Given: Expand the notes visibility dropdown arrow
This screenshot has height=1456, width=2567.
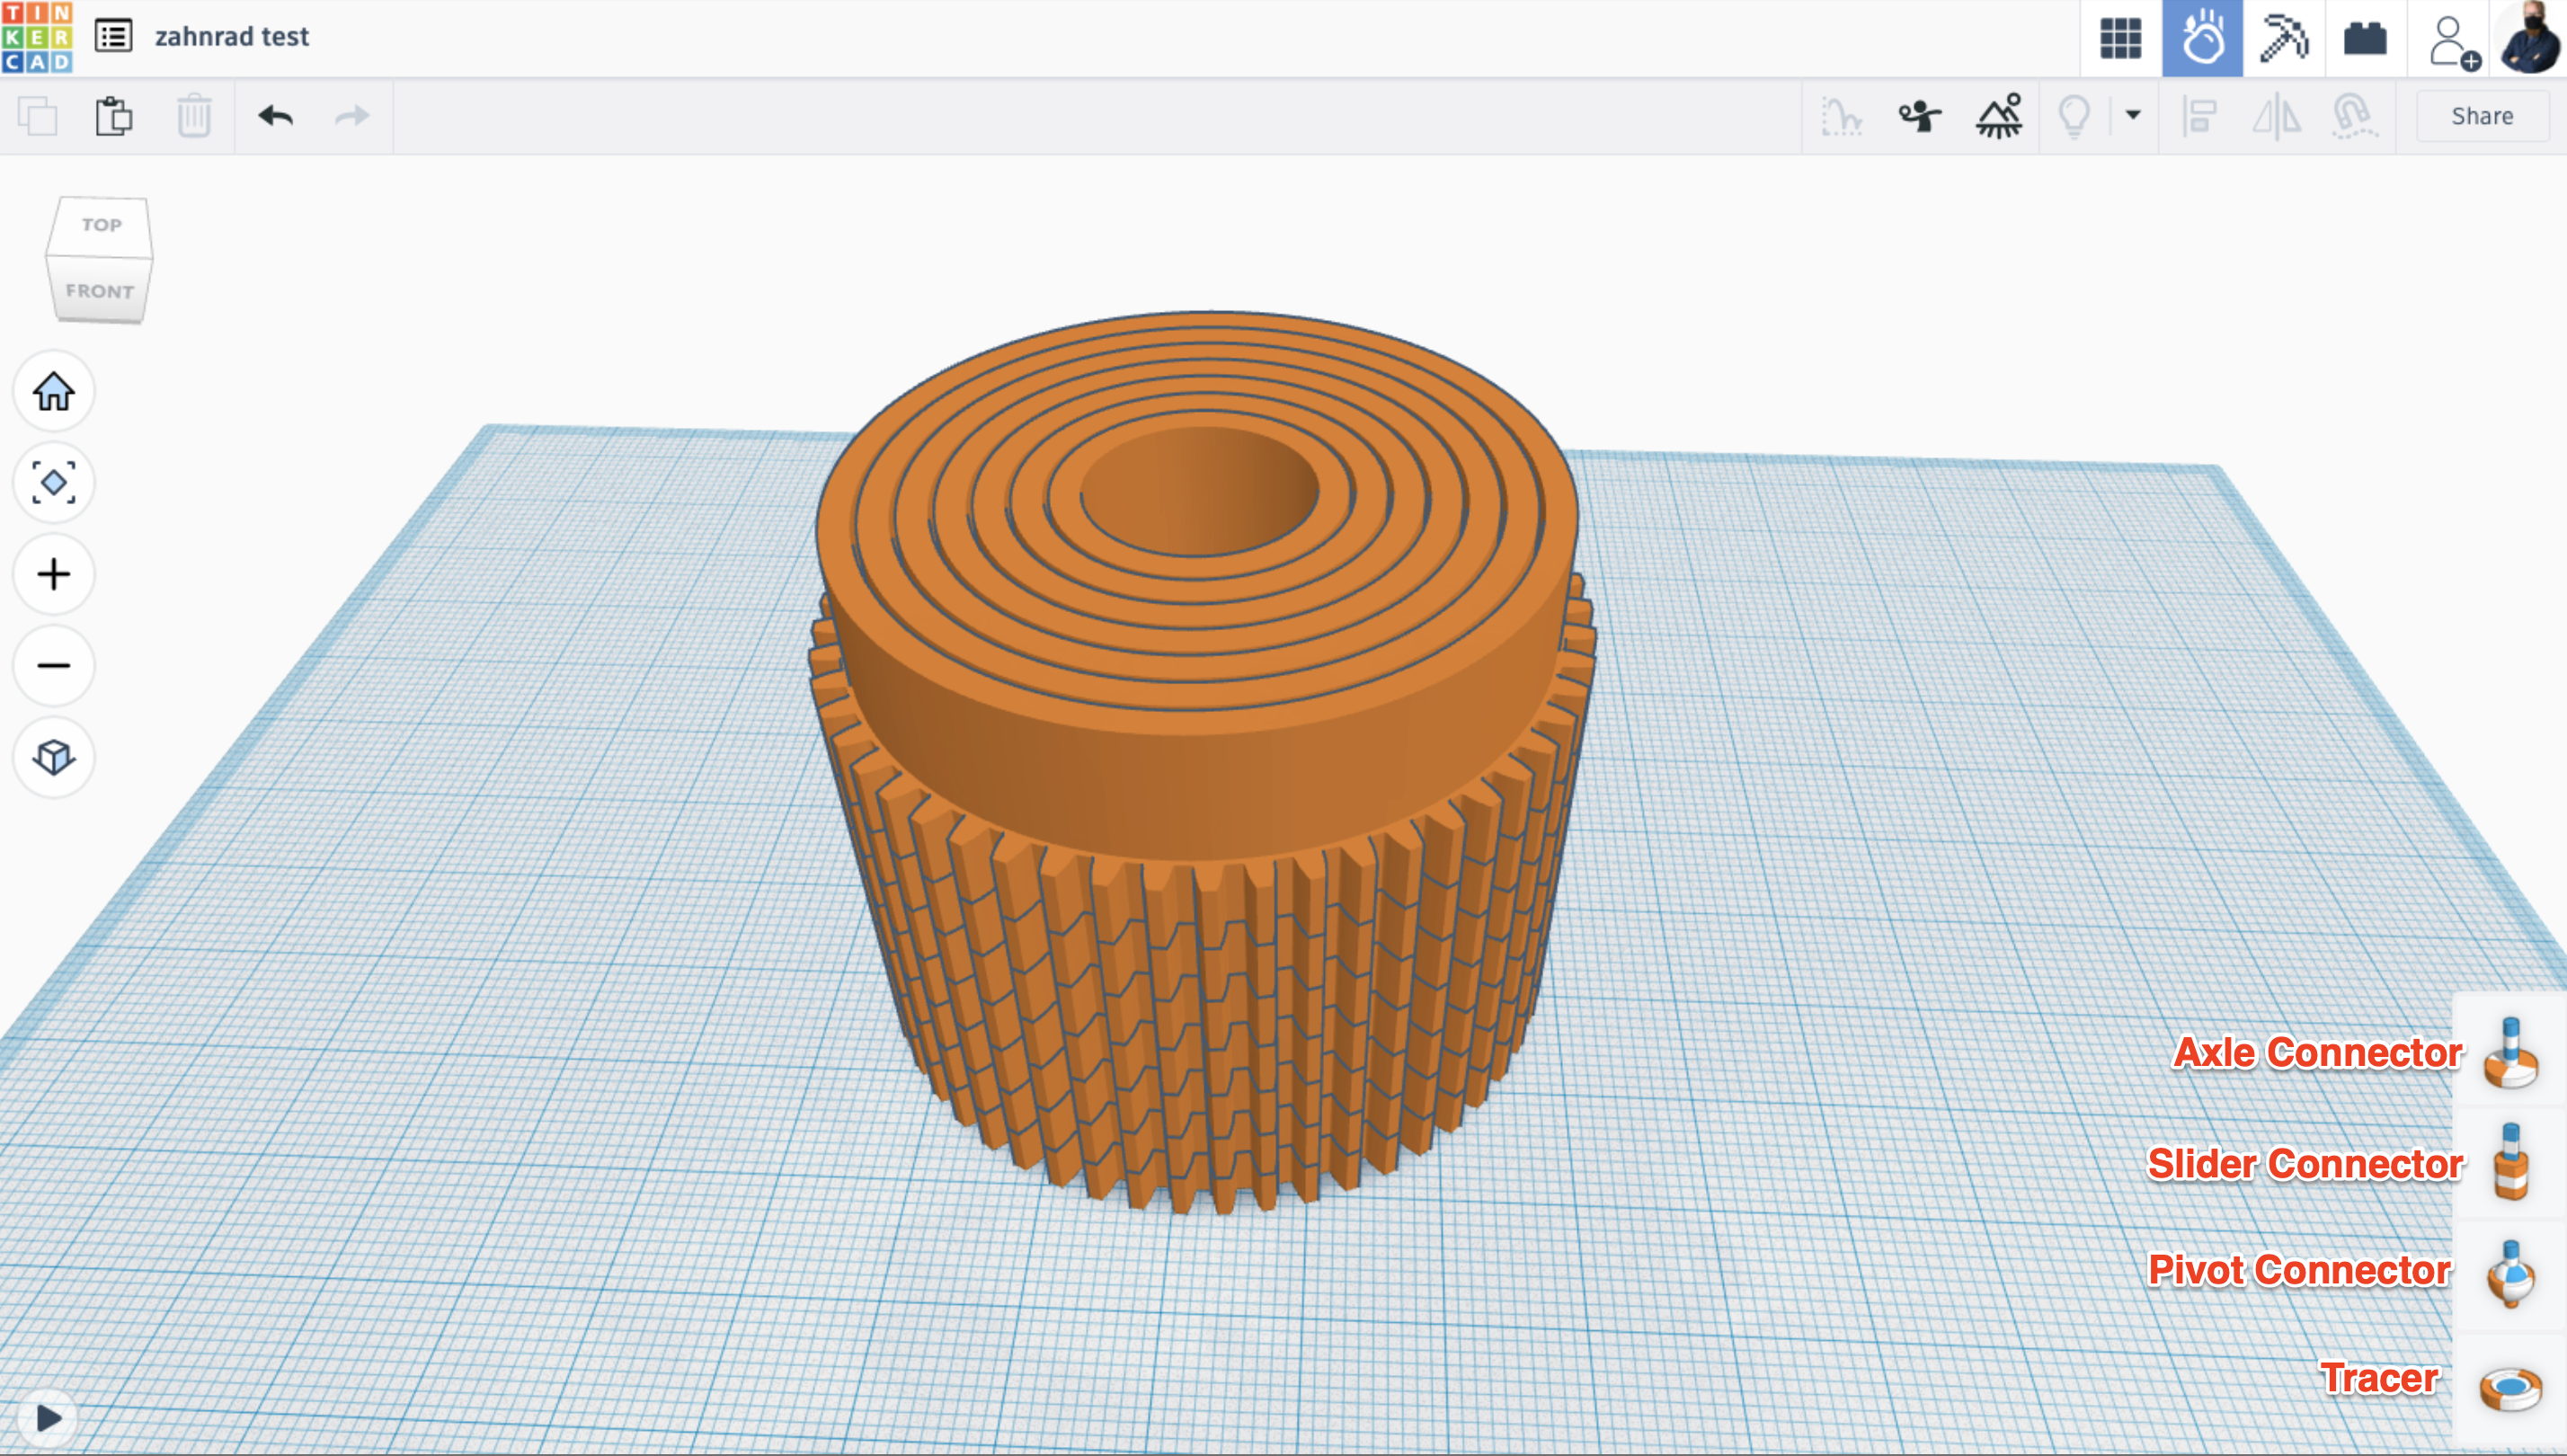Looking at the screenshot, I should [x=2132, y=115].
